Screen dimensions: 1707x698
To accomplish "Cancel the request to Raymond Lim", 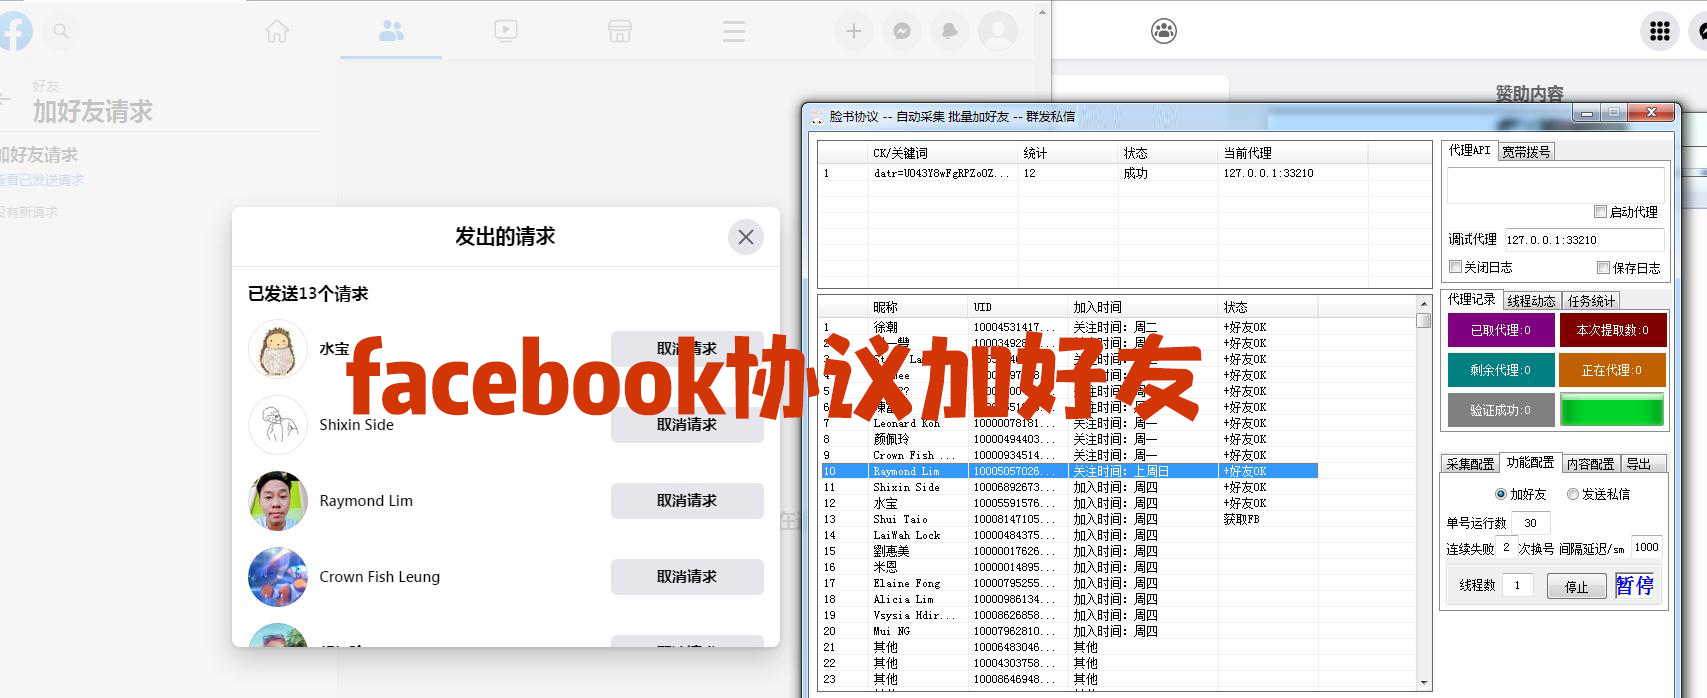I will (687, 501).
